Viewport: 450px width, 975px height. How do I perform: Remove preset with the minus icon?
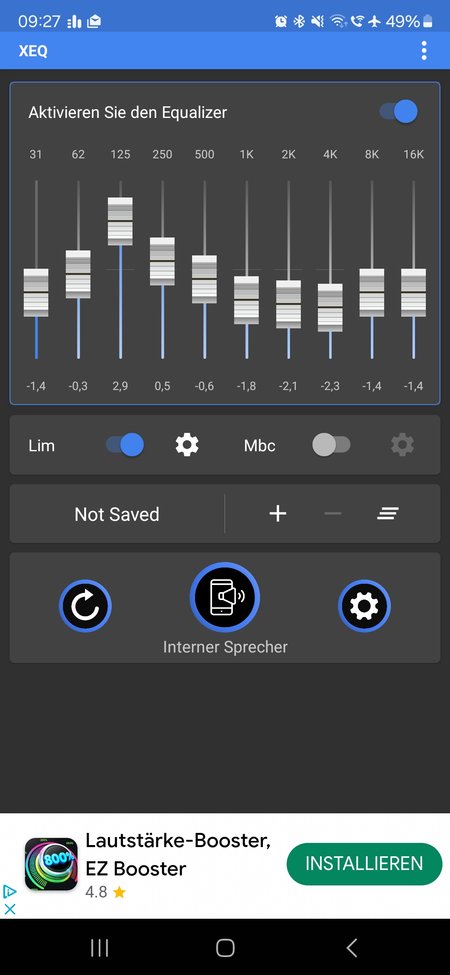[333, 514]
